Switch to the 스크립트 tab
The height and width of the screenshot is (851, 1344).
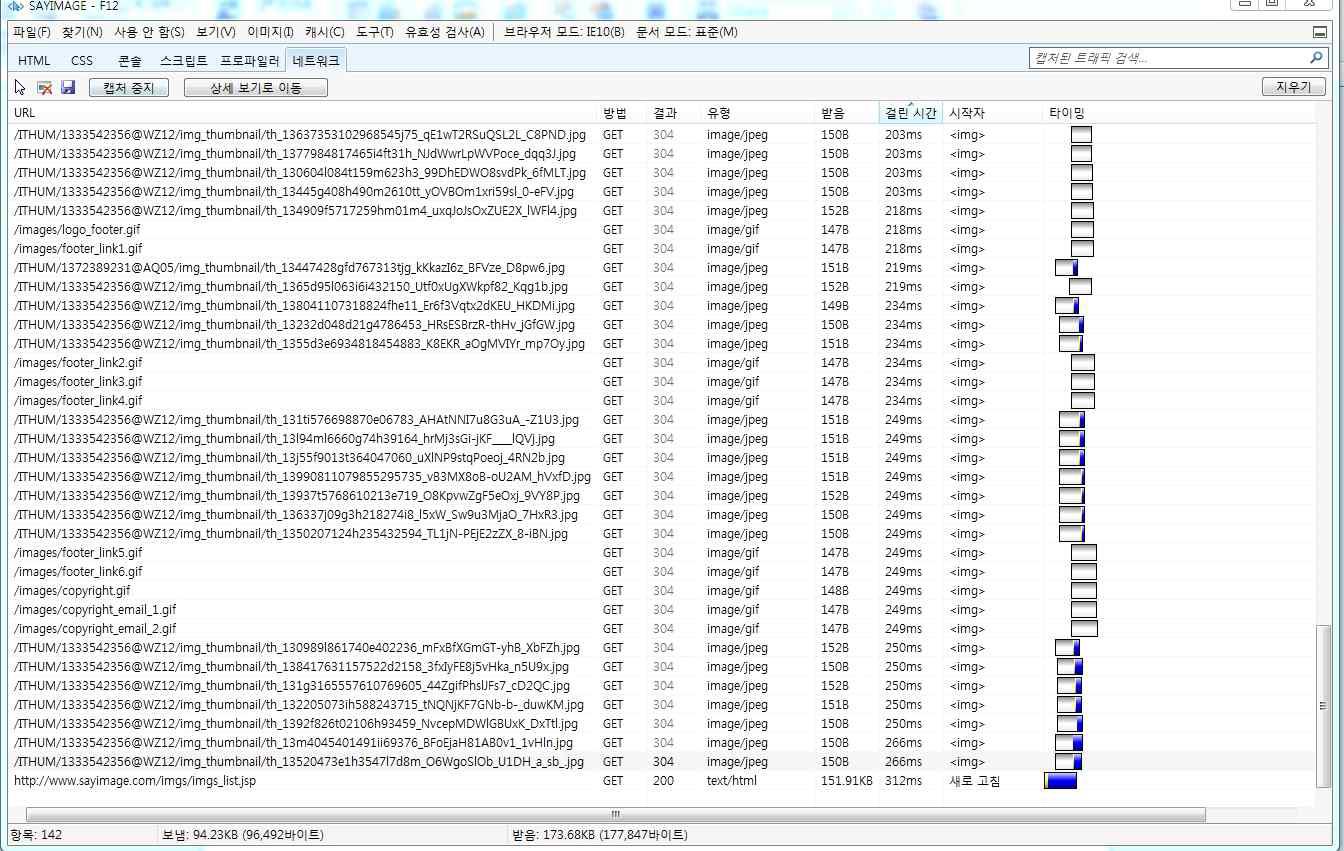[x=184, y=61]
